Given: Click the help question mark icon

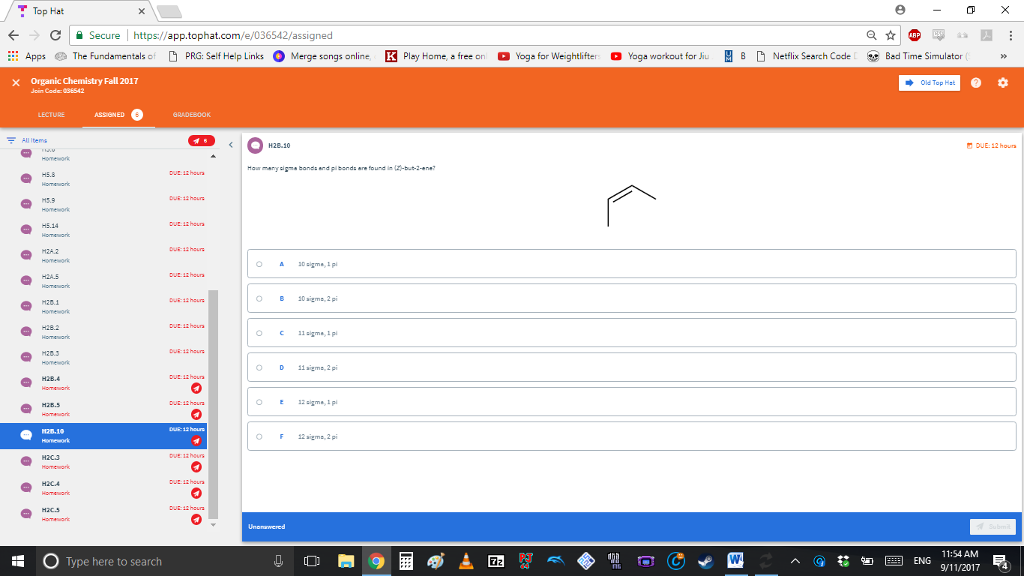Looking at the screenshot, I should (x=976, y=83).
